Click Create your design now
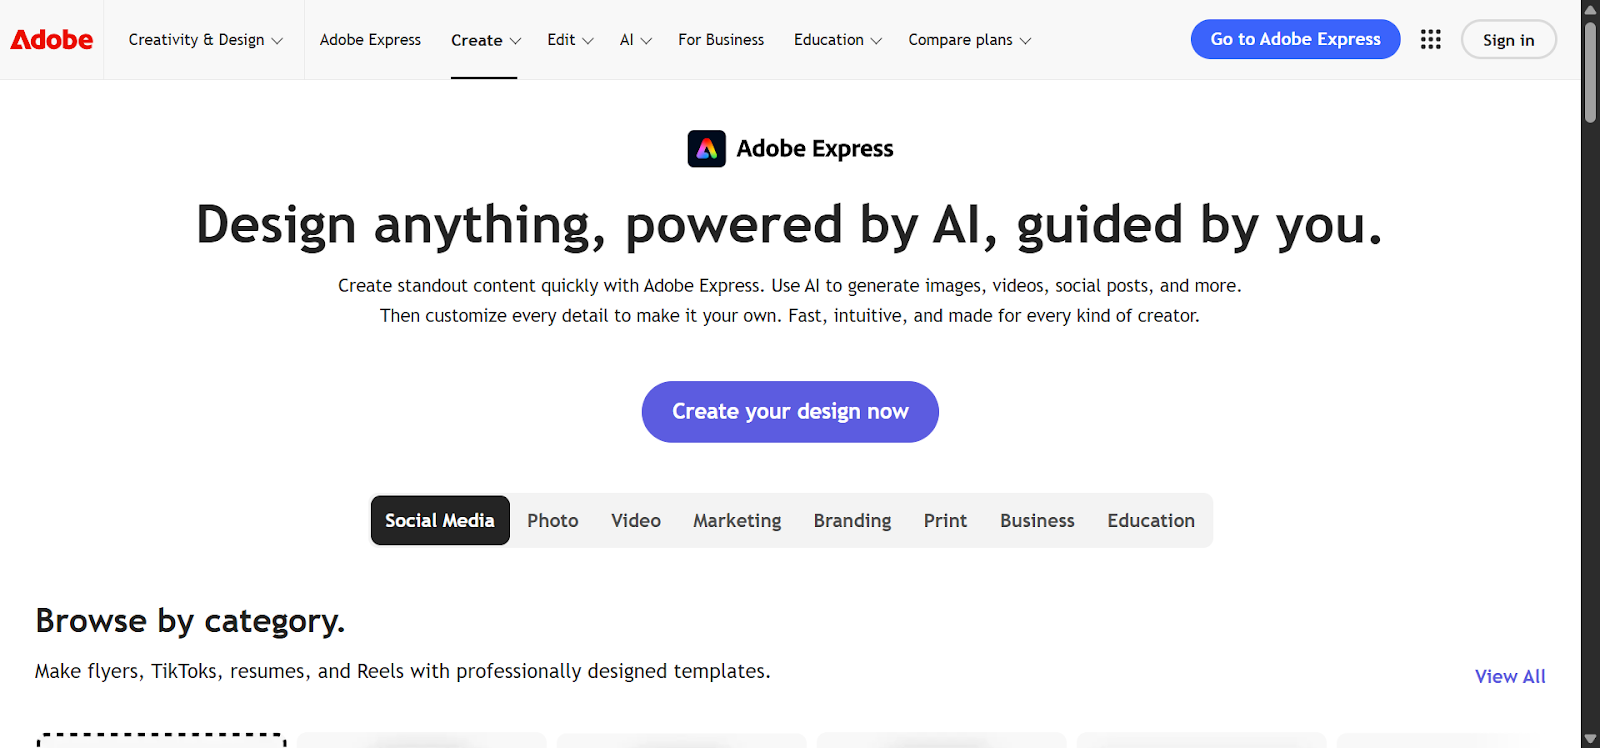 tap(790, 412)
